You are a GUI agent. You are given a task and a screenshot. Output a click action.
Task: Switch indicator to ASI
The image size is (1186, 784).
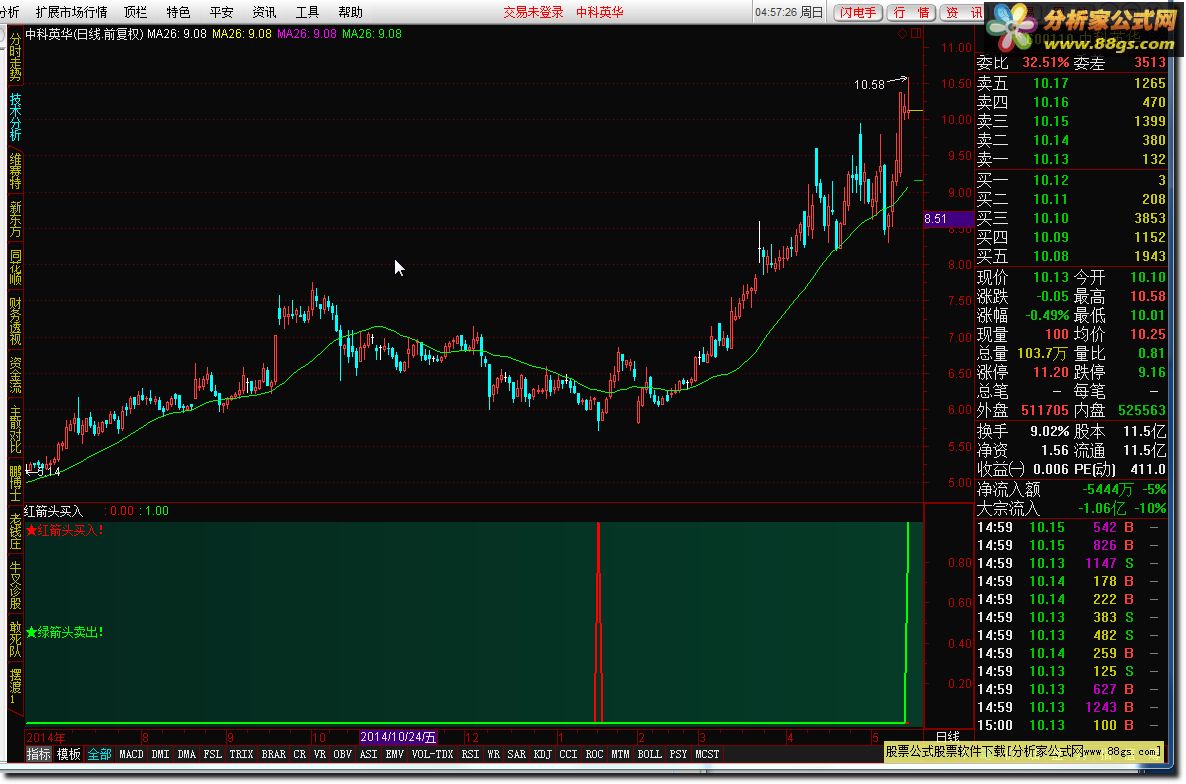(x=368, y=754)
